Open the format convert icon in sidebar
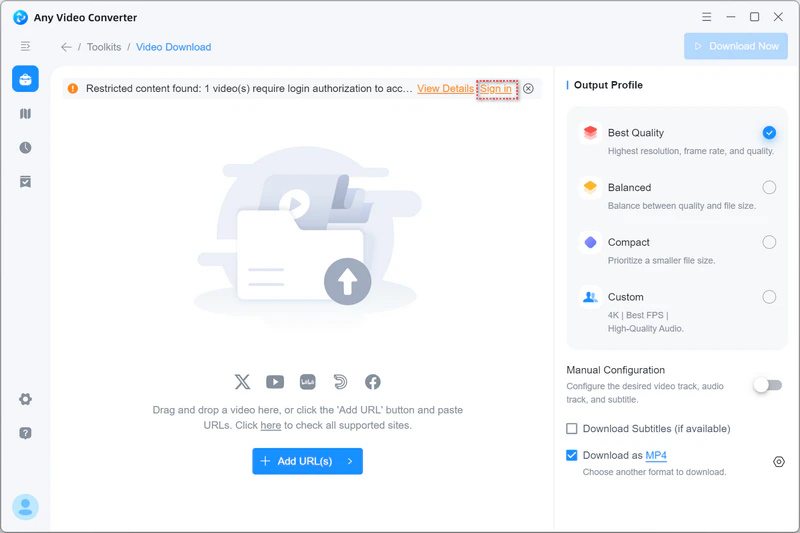The width and height of the screenshot is (800, 533). (26, 113)
